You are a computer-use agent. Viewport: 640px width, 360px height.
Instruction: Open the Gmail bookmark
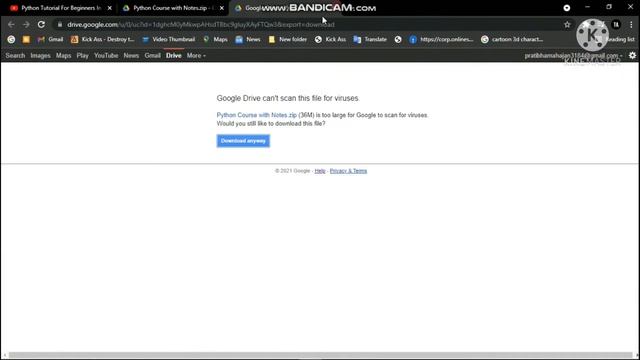click(51, 39)
